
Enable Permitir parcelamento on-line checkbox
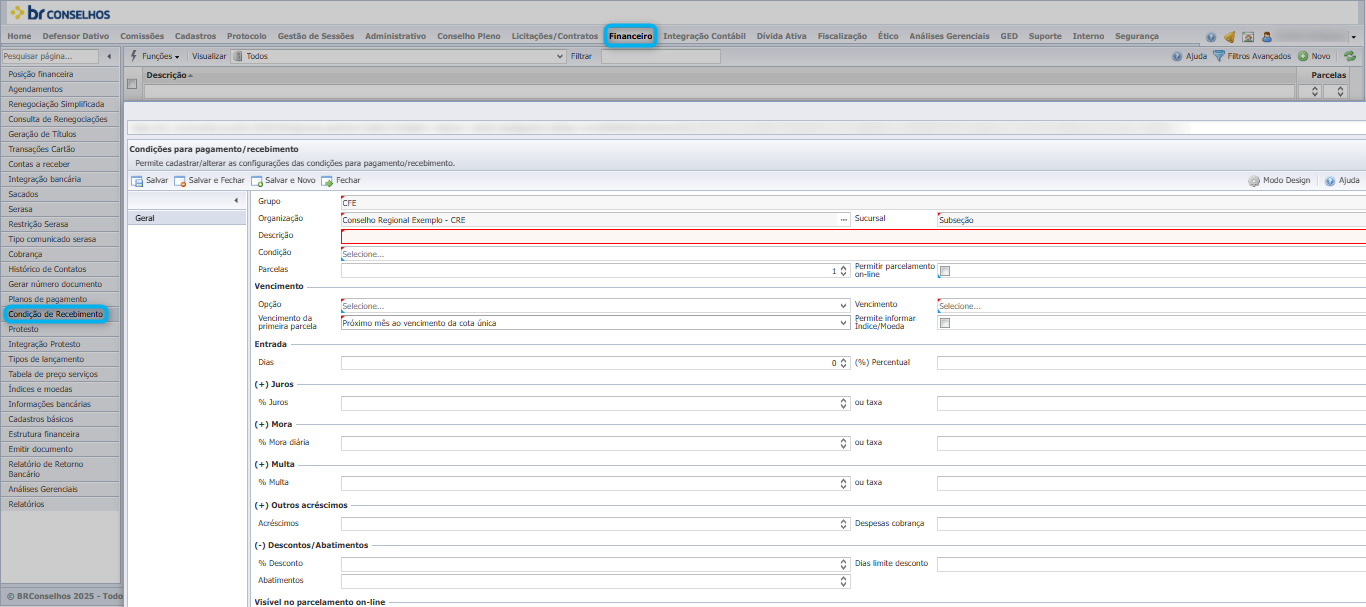point(944,271)
